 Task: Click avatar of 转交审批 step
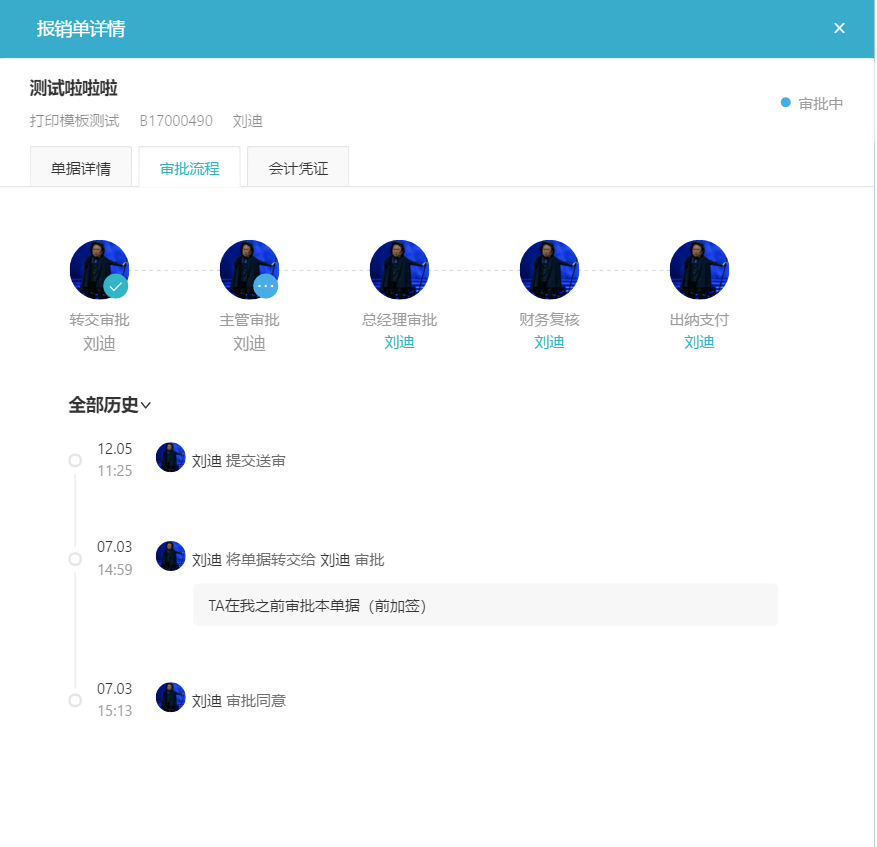(x=99, y=270)
